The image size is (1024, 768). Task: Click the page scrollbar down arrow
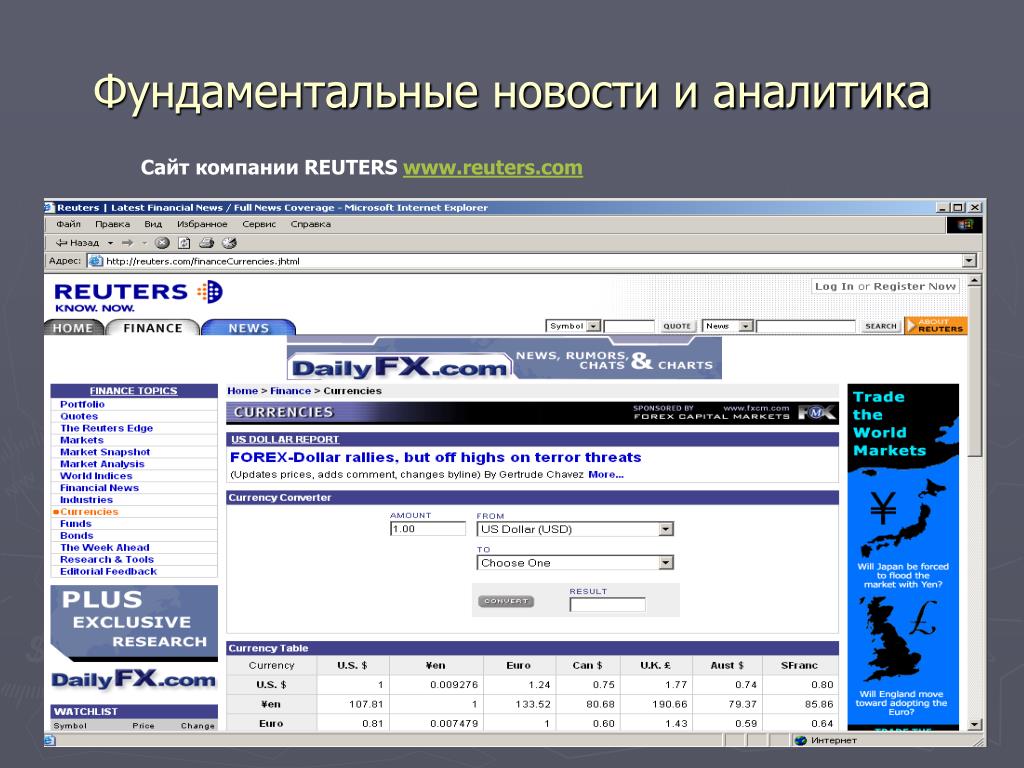(974, 724)
